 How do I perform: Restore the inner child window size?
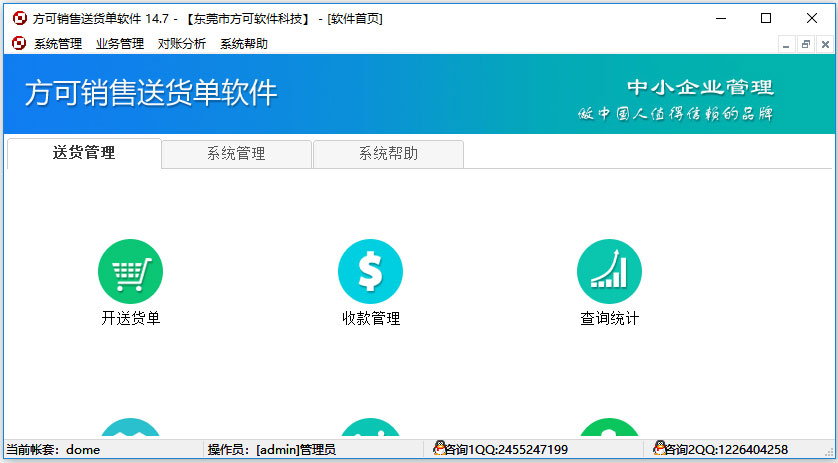[805, 45]
